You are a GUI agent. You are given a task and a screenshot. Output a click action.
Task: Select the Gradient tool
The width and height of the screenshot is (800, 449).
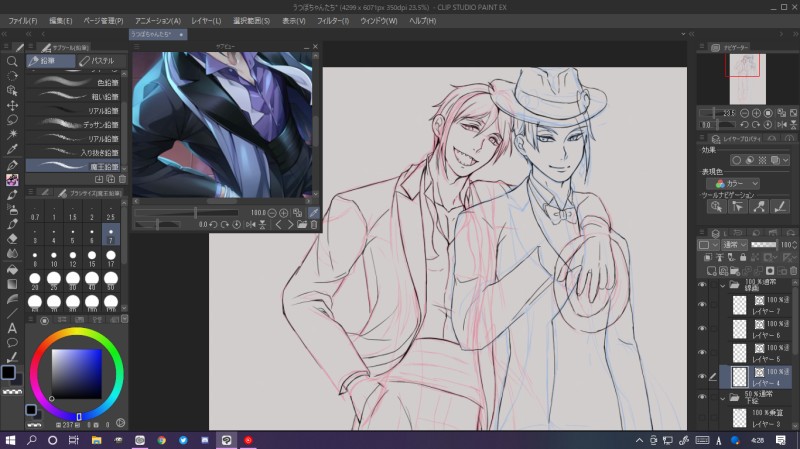12,283
